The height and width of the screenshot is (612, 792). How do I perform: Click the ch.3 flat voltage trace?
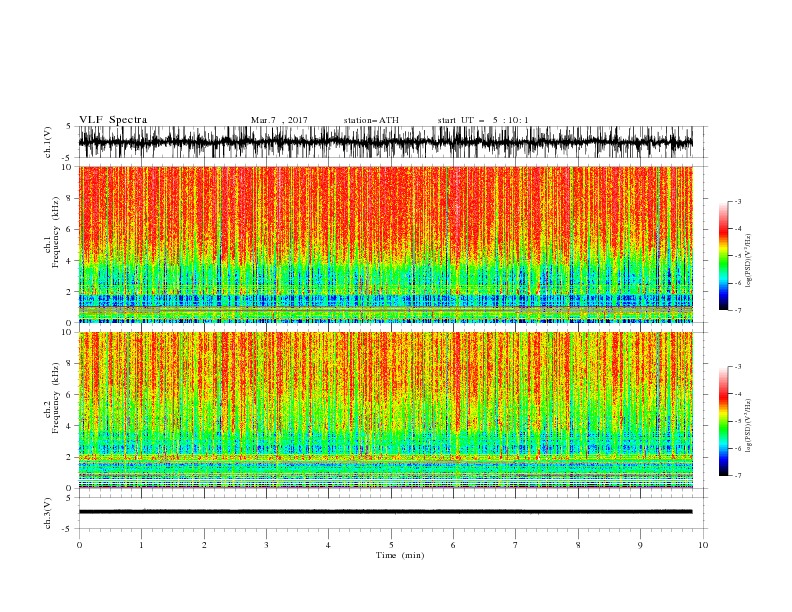point(385,512)
